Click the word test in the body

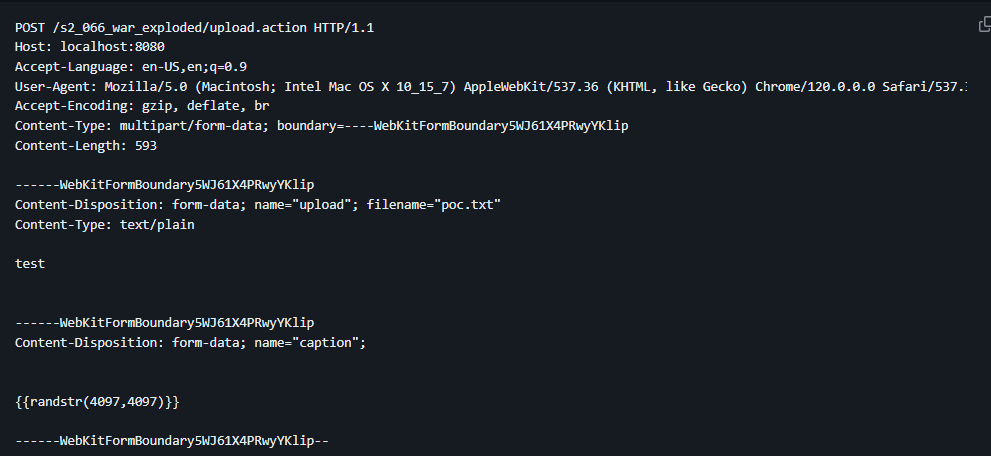point(30,263)
